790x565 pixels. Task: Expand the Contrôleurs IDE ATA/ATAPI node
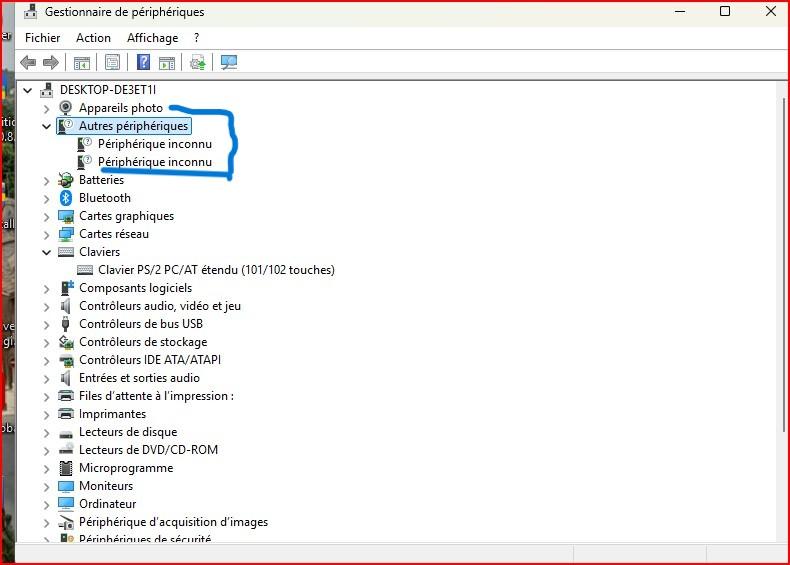click(x=46, y=361)
